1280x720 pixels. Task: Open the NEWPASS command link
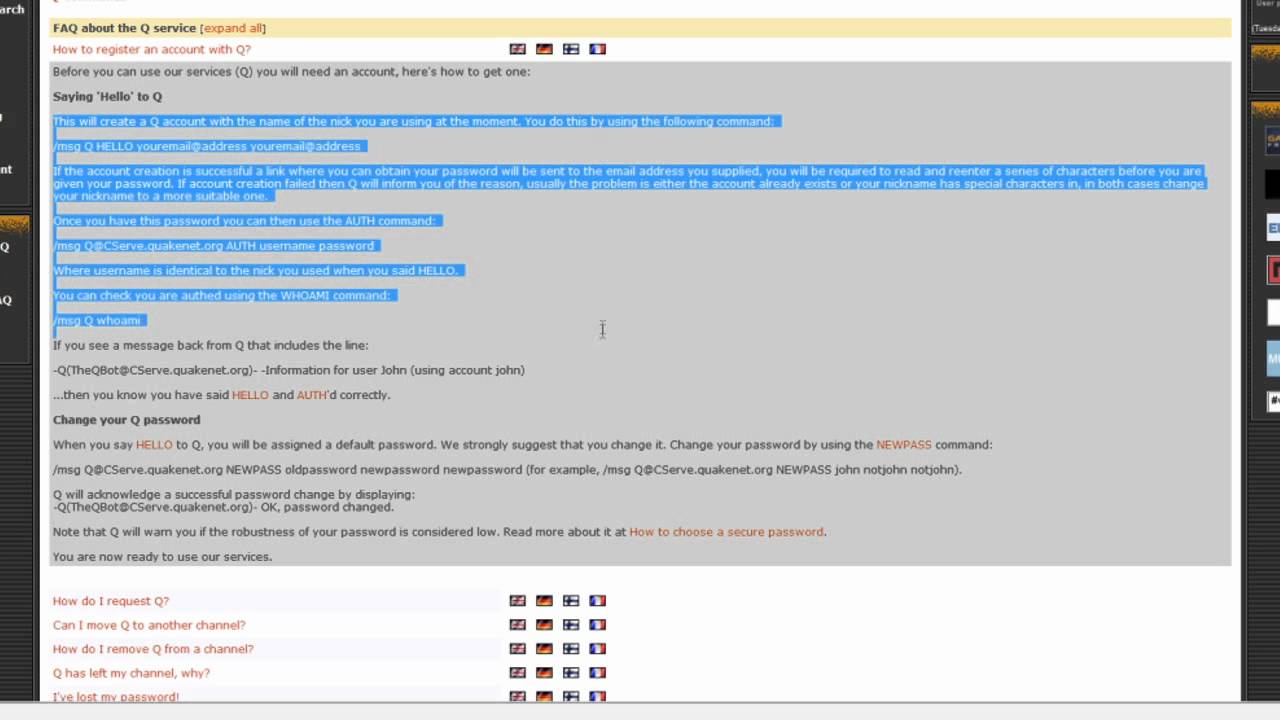click(x=904, y=445)
